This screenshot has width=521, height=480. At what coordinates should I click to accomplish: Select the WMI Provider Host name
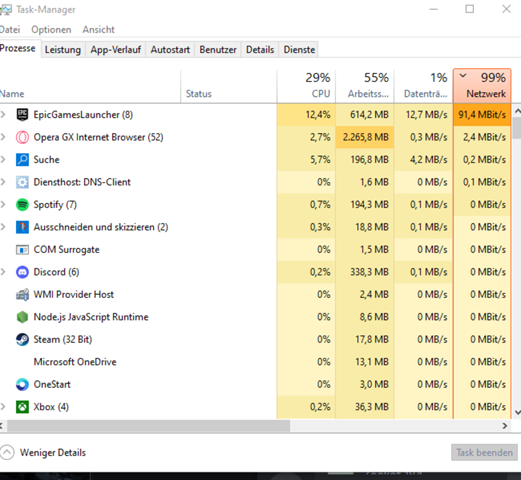tap(74, 295)
